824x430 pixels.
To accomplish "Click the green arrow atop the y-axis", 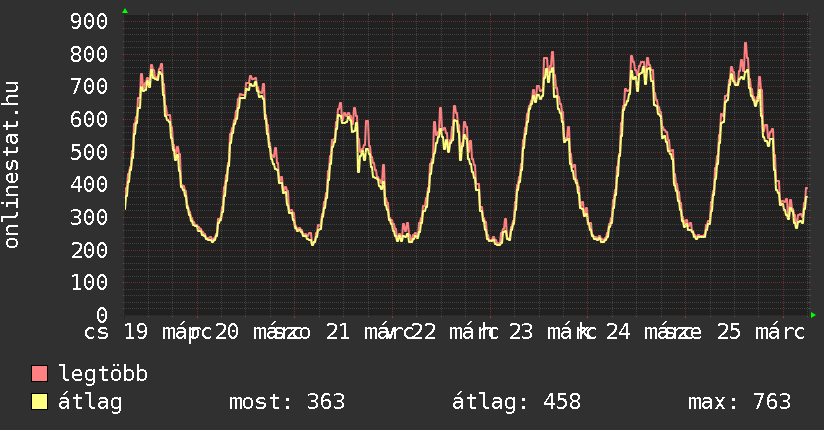I will click(125, 11).
